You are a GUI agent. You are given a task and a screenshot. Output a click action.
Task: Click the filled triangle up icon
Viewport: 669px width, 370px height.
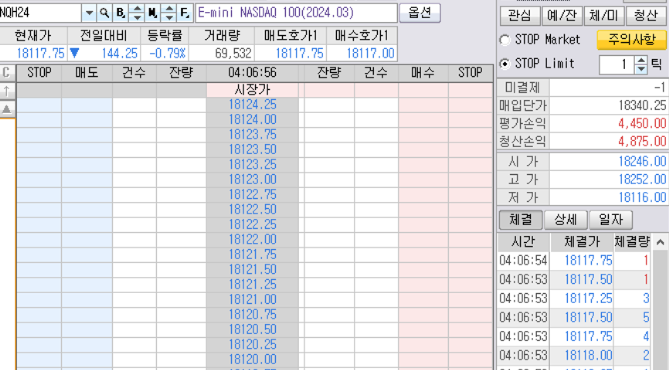tap(6, 109)
